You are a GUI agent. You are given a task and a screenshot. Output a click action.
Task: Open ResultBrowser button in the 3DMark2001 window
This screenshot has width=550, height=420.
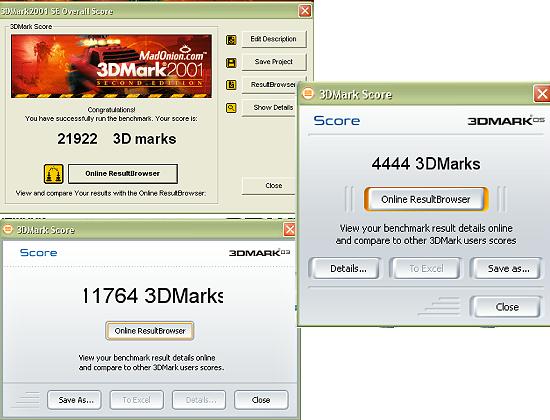coord(269,85)
